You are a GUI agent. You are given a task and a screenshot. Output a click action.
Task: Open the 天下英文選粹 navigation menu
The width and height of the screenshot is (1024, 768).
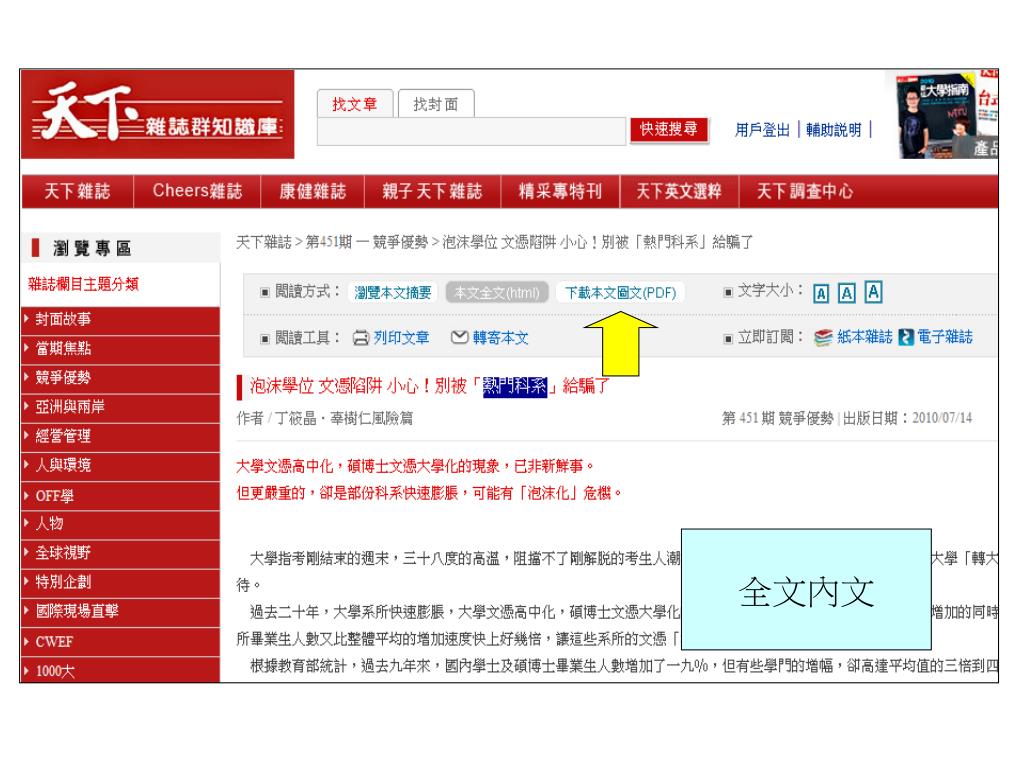click(x=679, y=191)
